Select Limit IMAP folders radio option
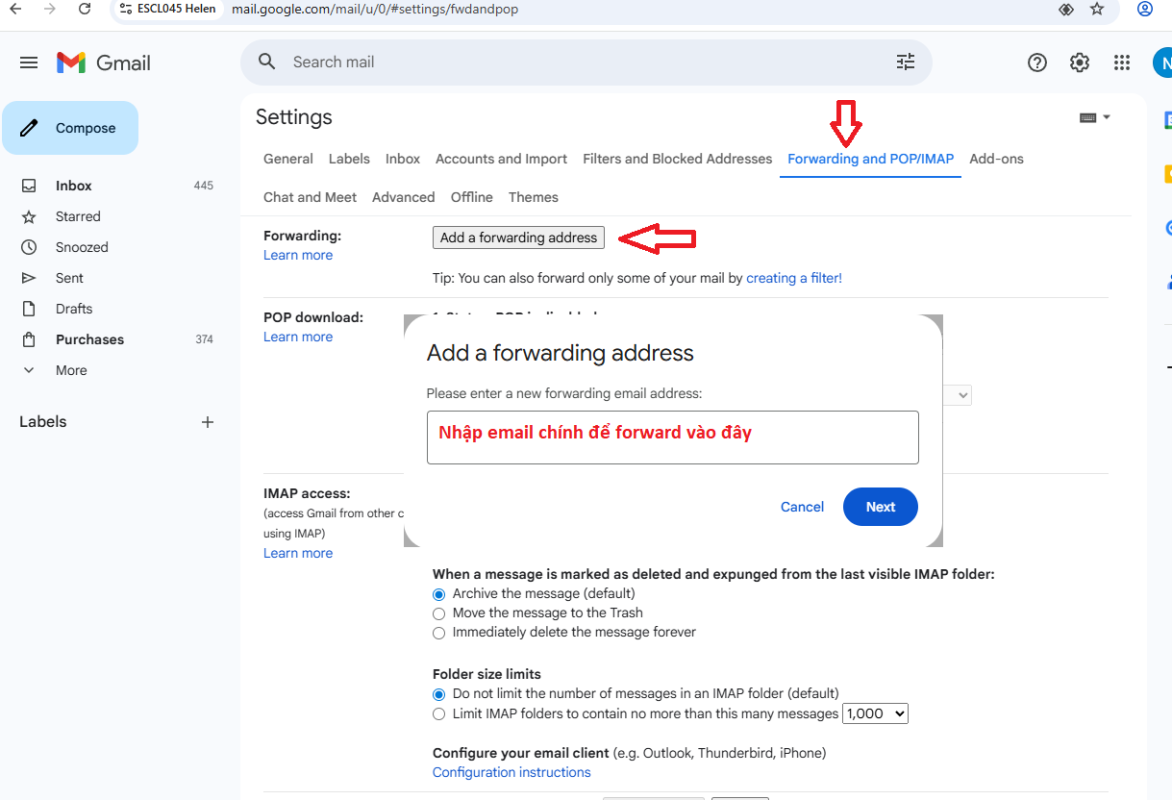 click(x=439, y=714)
